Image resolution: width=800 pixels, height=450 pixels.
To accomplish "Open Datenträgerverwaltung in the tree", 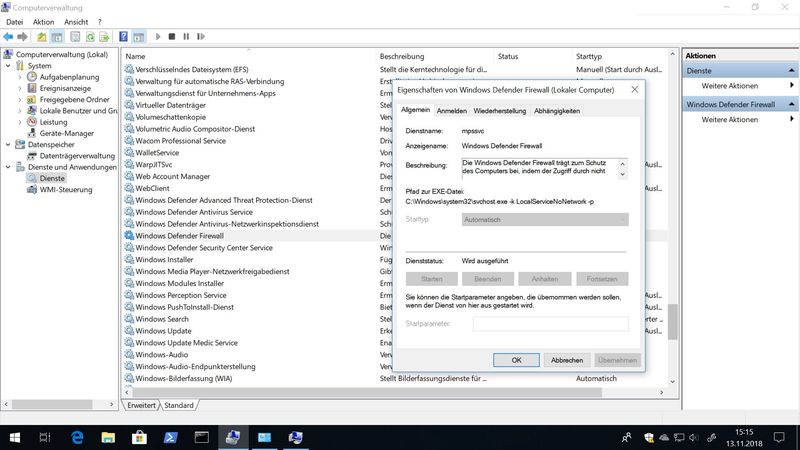I will point(77,156).
